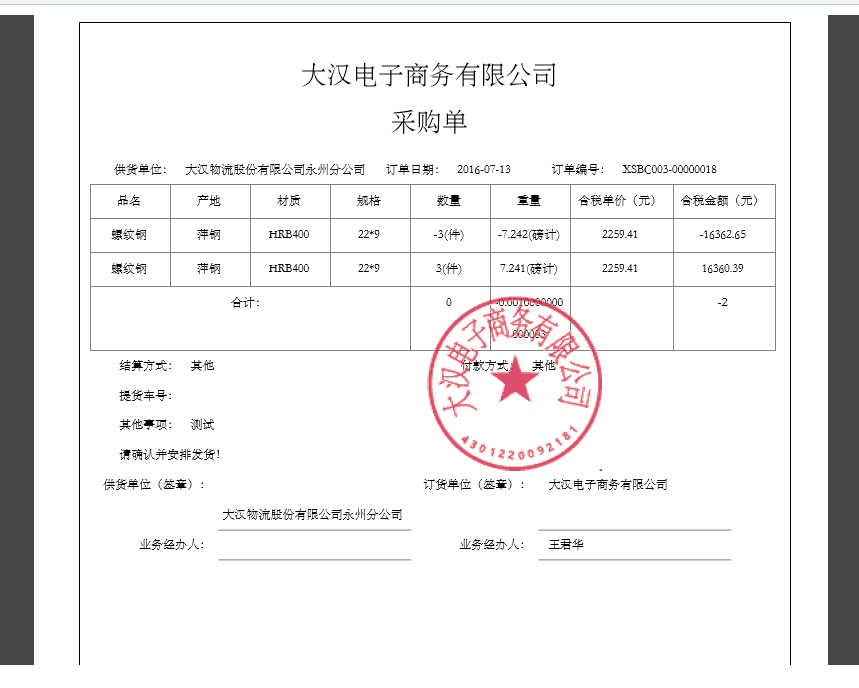Click the 规格 column header
The image size is (859, 688).
point(369,201)
